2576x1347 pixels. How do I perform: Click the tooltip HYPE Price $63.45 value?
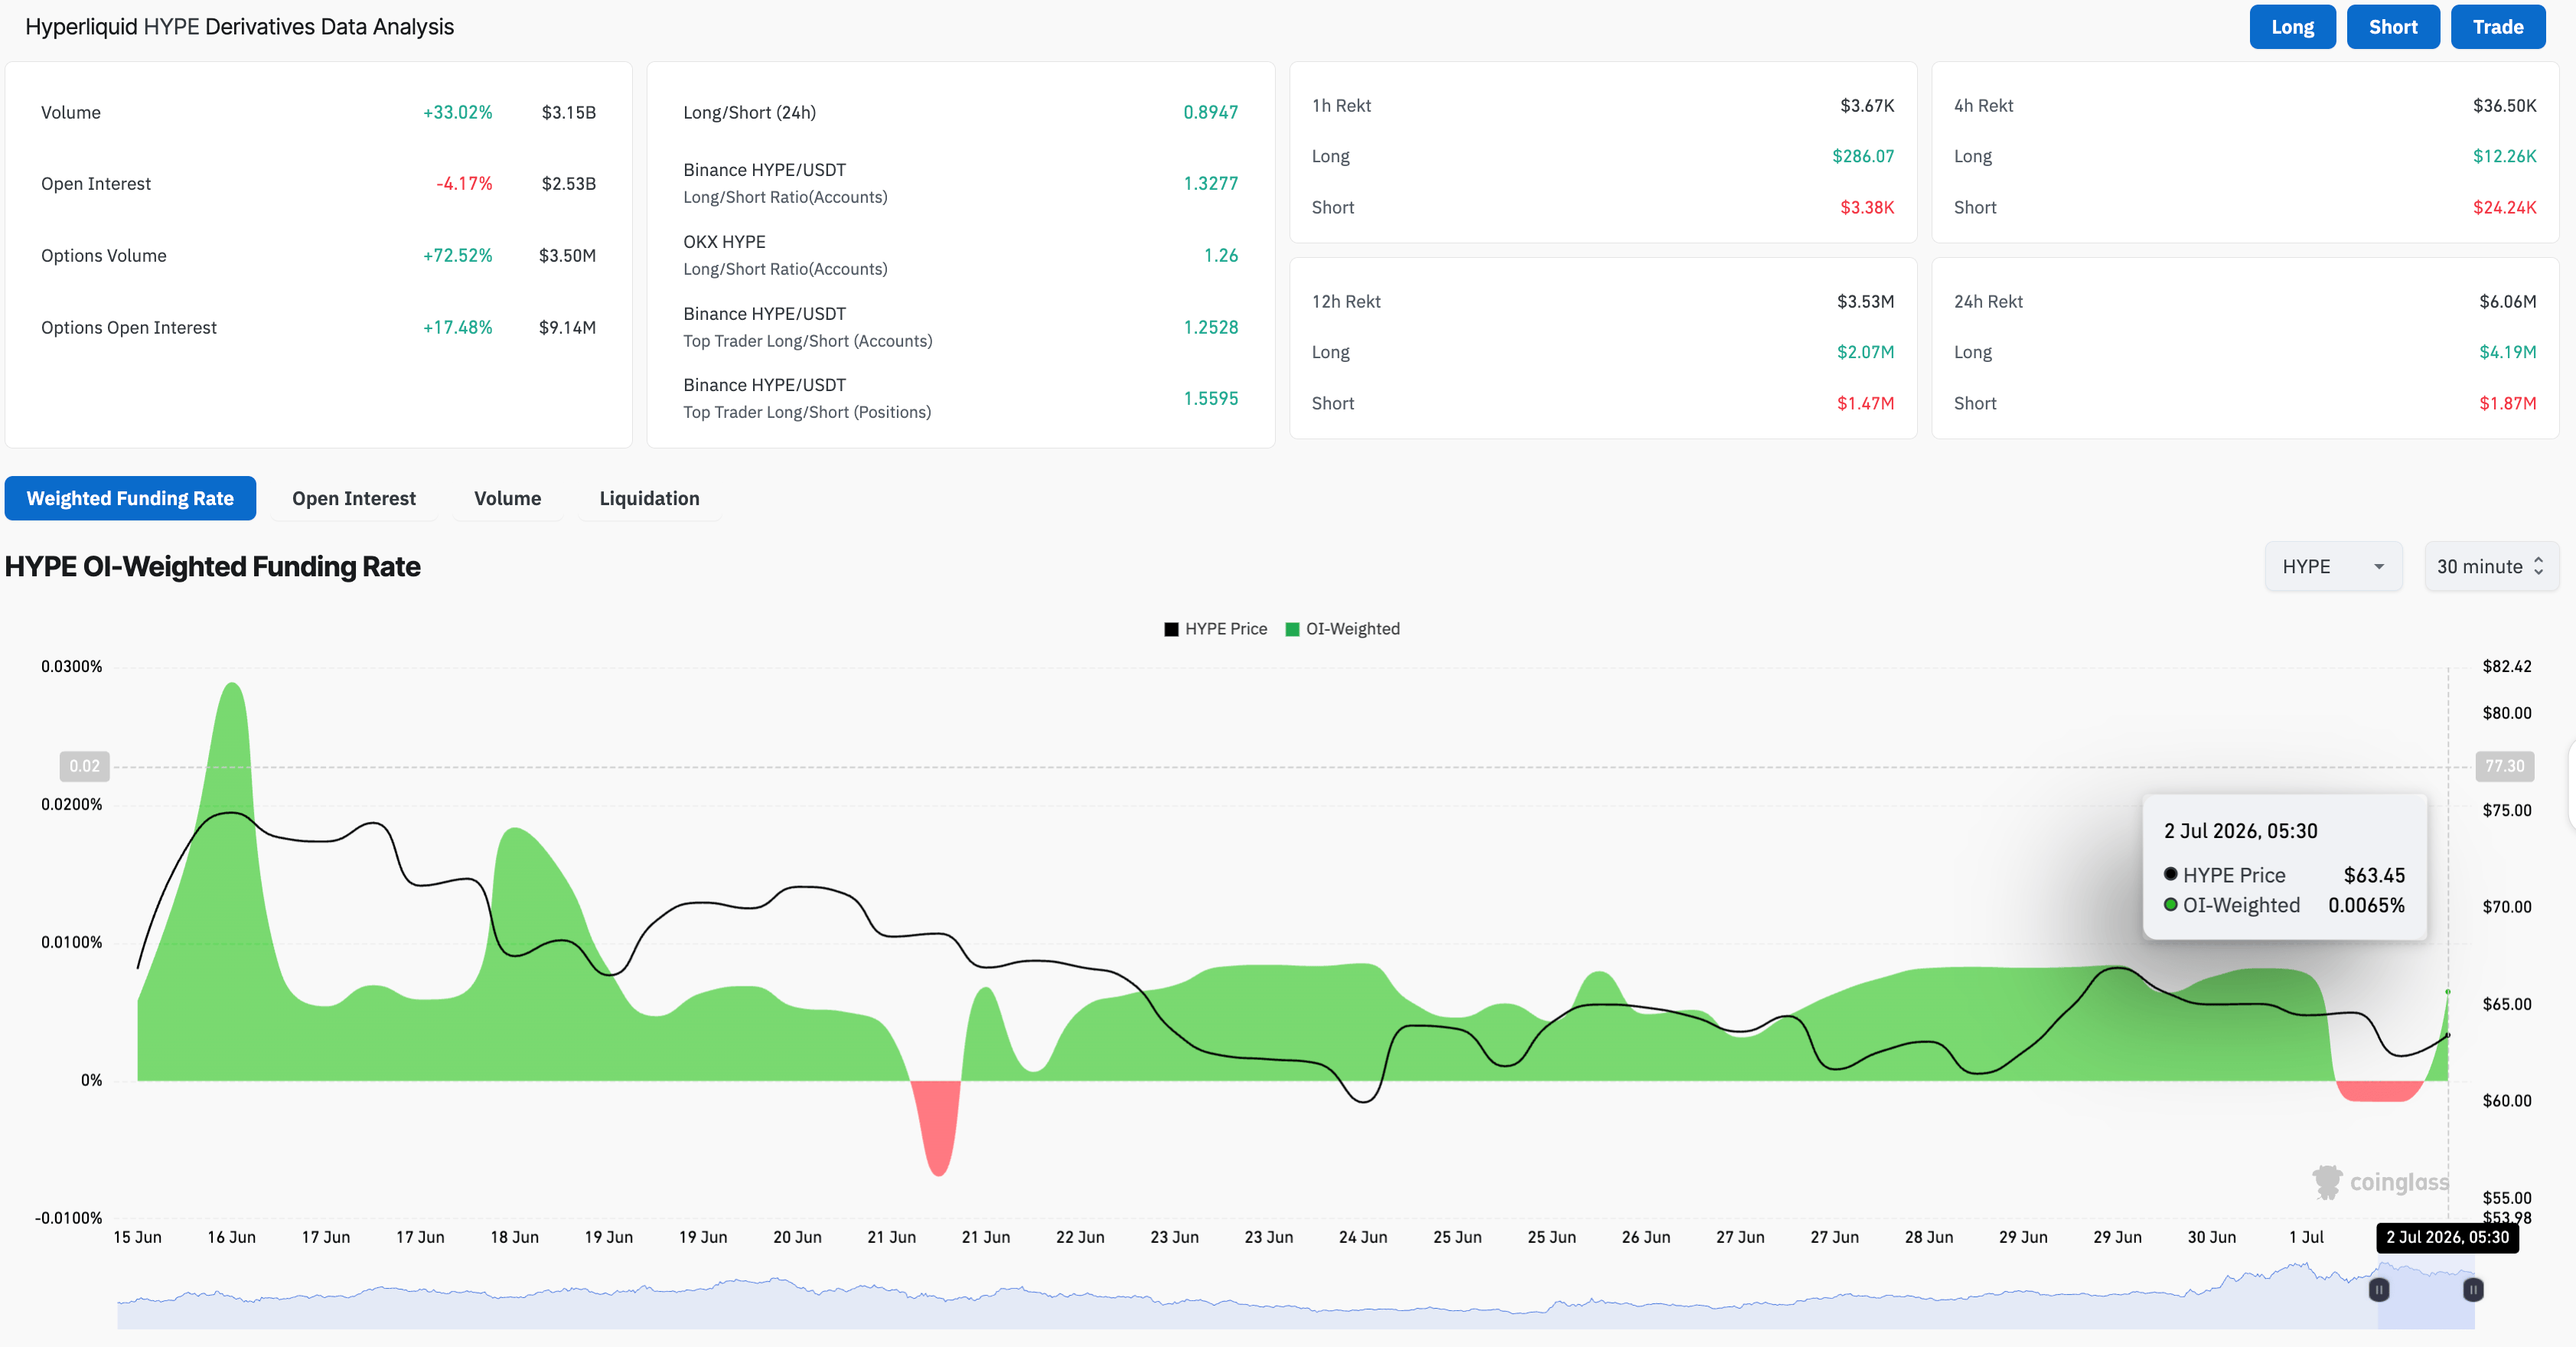pos(2373,875)
